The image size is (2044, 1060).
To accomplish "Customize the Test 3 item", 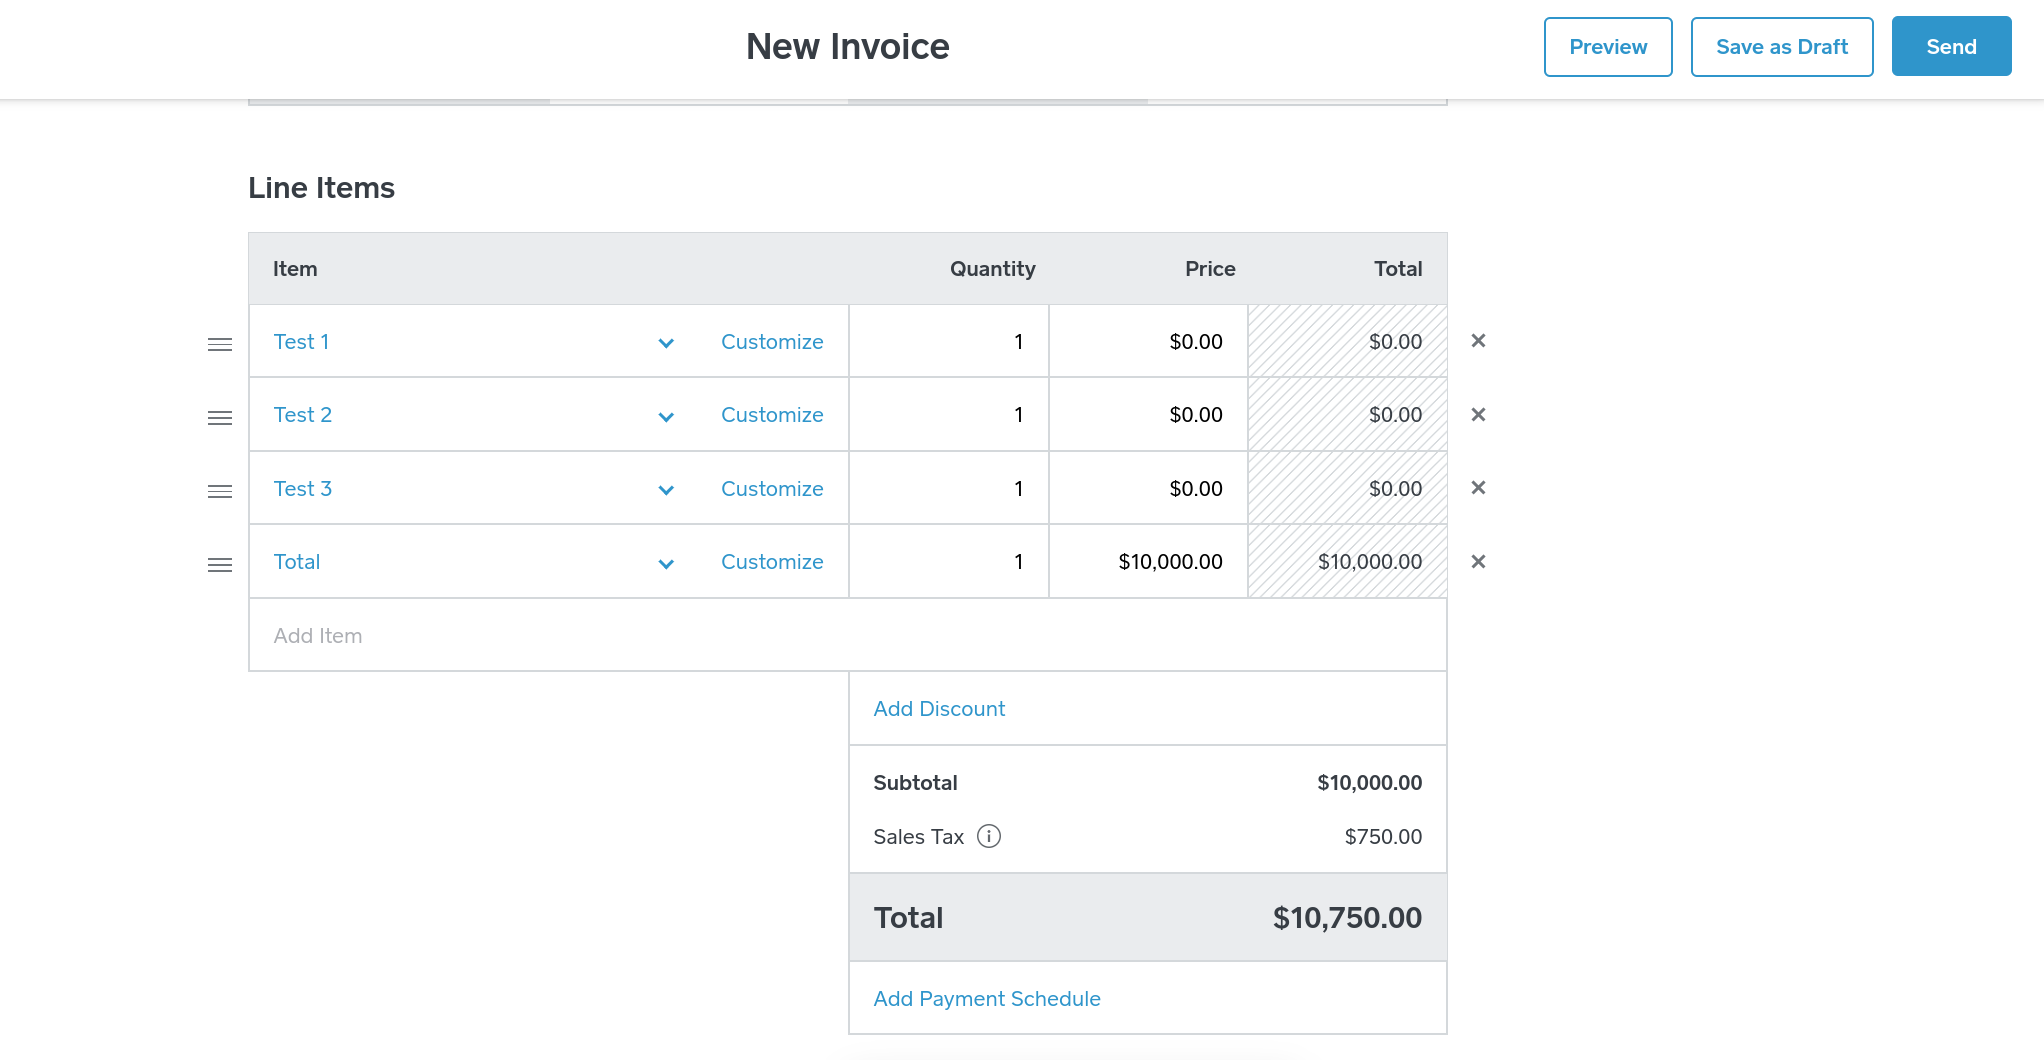I will 772,489.
